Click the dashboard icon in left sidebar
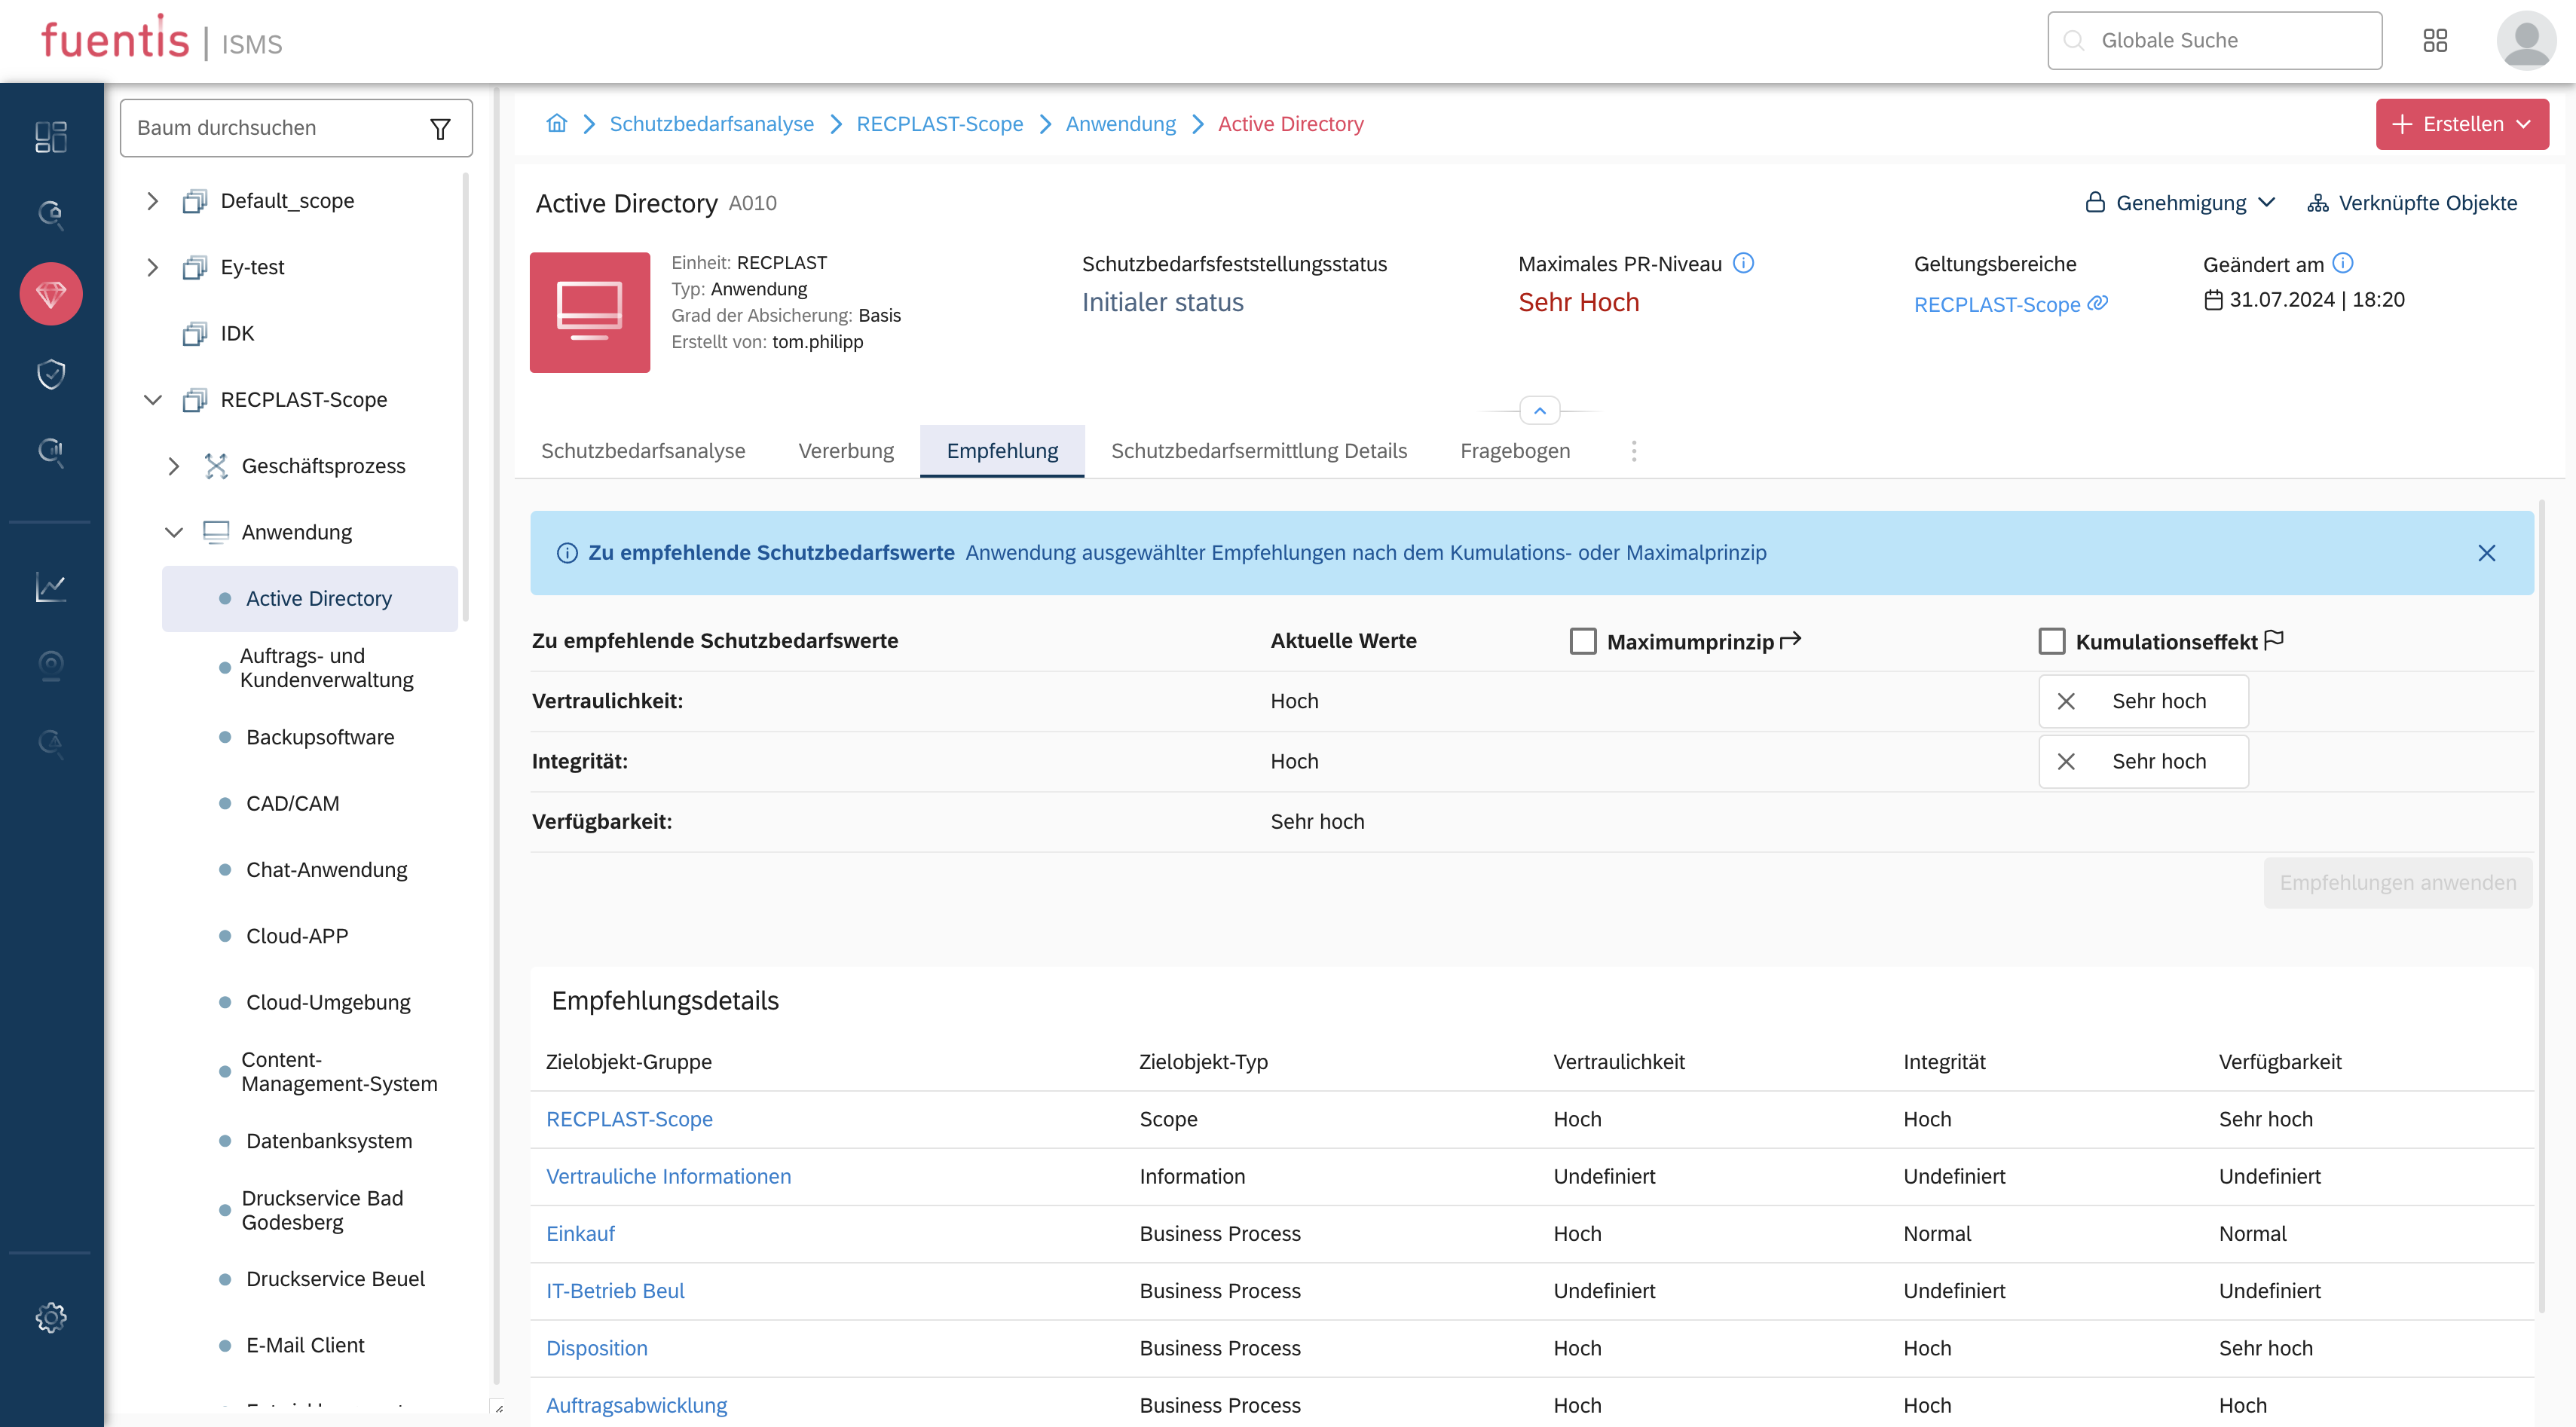 51,137
